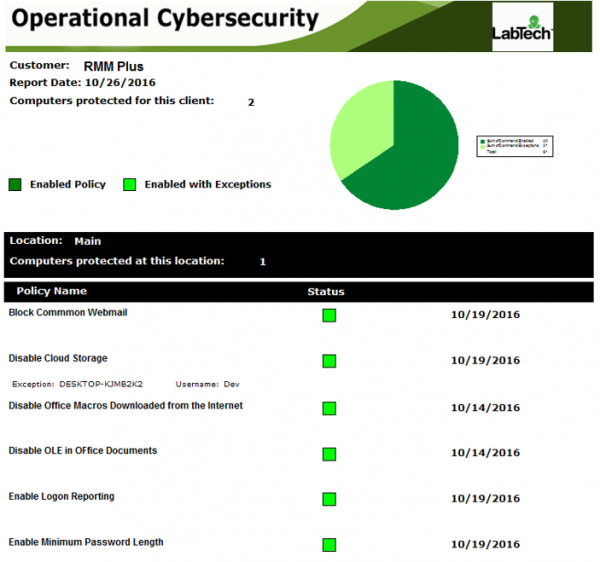Select the Policy Name column header
This screenshot has height=562, width=600.
48,291
